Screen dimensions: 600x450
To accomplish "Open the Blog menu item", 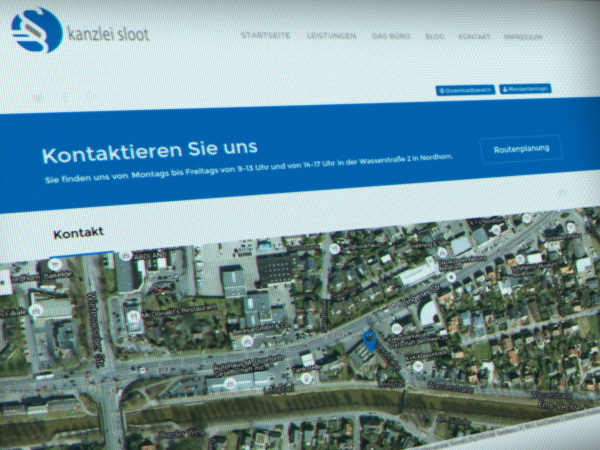I will (x=435, y=36).
